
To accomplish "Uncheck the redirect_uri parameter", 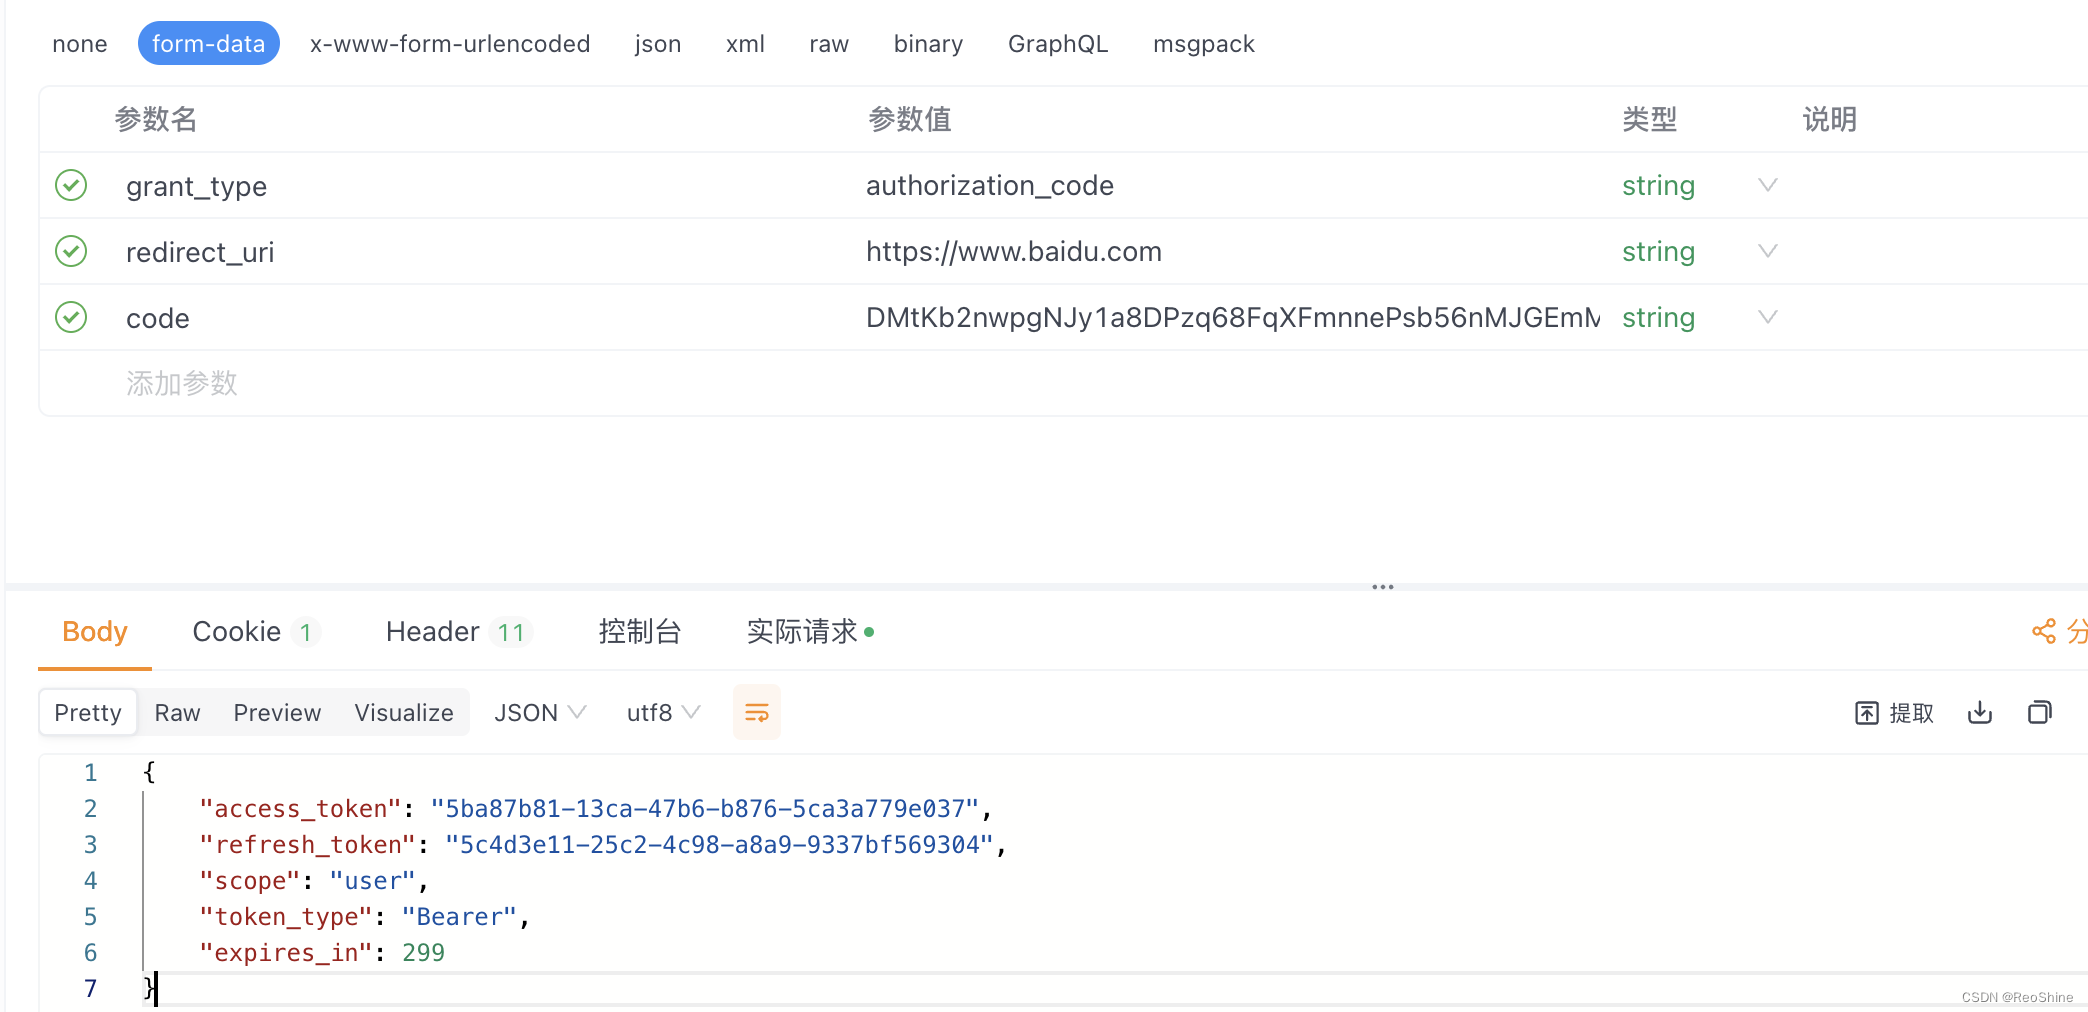I will [71, 251].
